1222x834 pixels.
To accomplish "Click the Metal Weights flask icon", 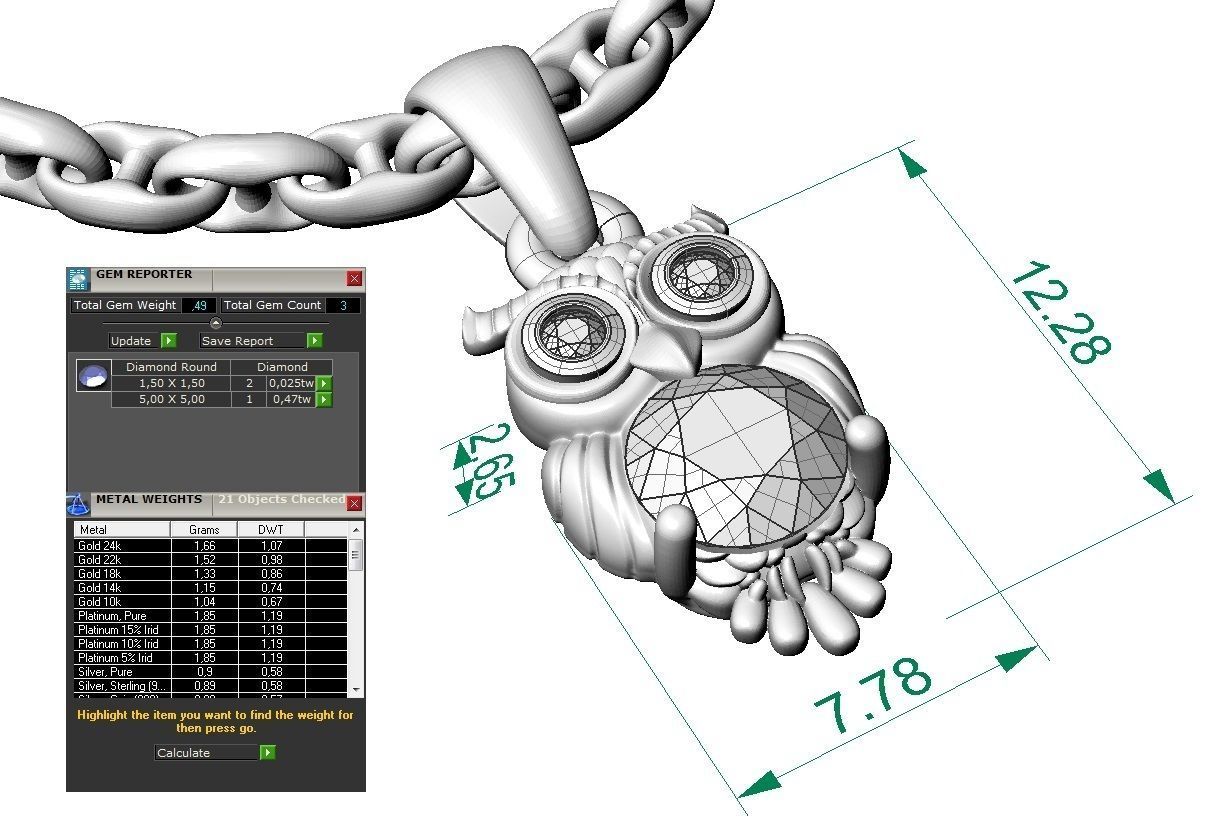I will [x=78, y=504].
